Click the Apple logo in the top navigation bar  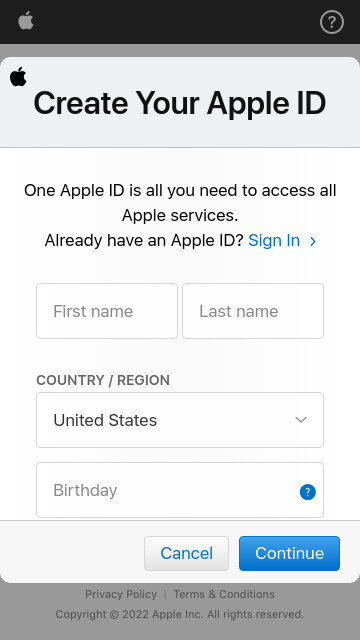coord(26,21)
